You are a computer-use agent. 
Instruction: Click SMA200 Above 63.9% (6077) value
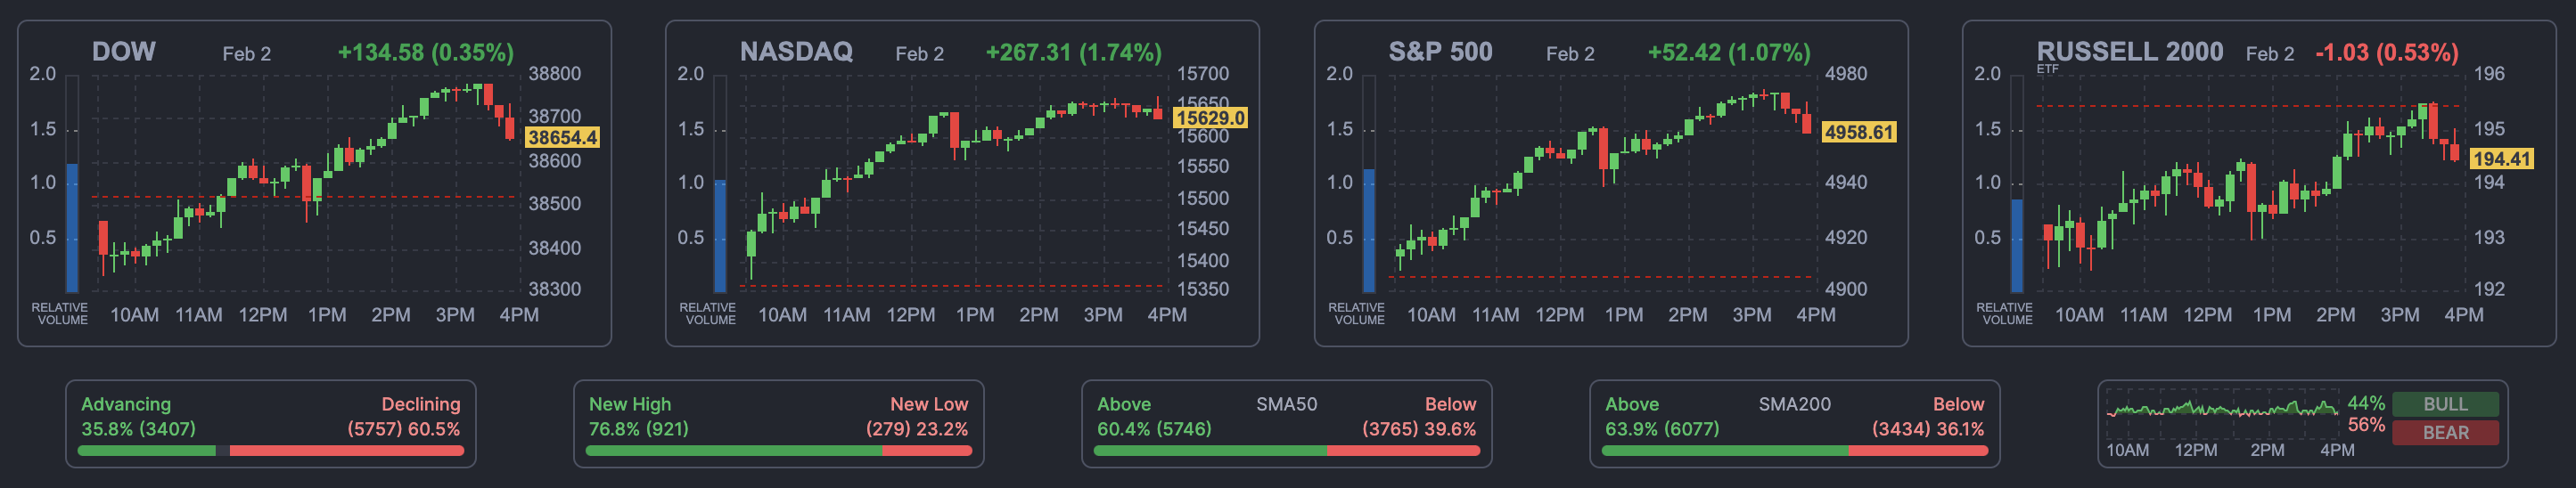pyautogui.click(x=1662, y=429)
